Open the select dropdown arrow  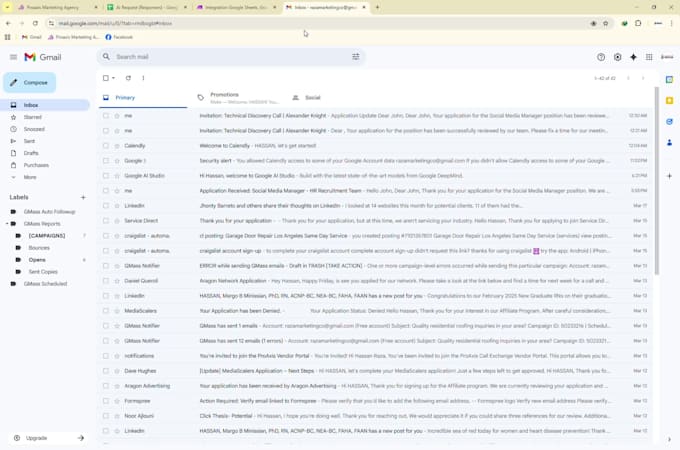tap(114, 78)
